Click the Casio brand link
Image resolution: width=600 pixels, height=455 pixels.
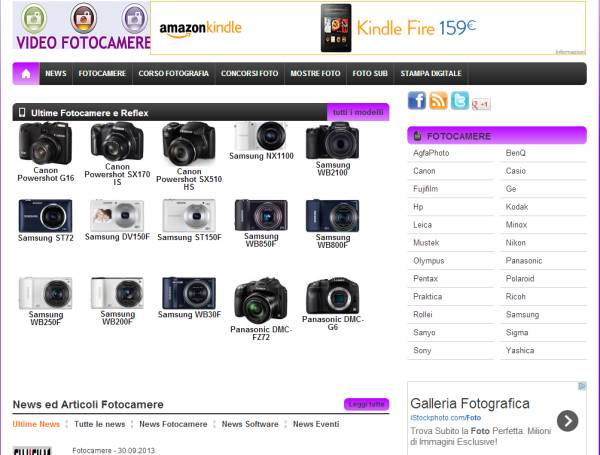tap(515, 171)
